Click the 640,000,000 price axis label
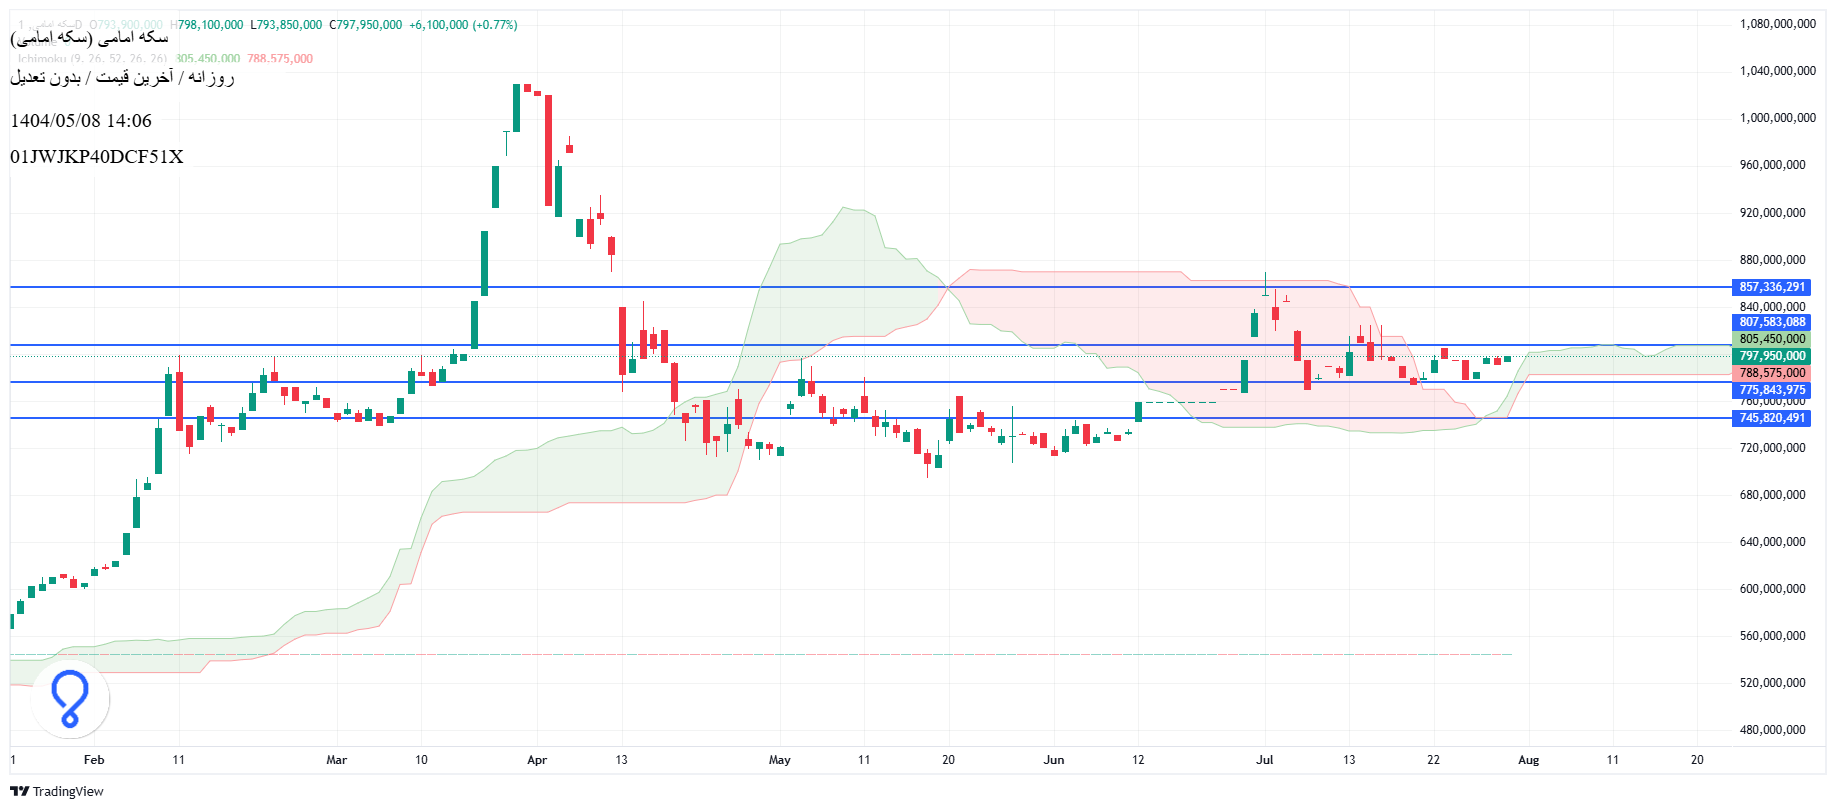This screenshot has height=809, width=1836. (x=1773, y=542)
